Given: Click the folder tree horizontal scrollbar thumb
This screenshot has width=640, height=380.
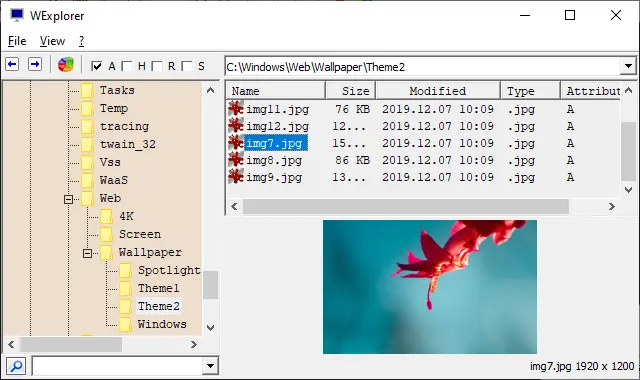Looking at the screenshot, I should pos(71,344).
